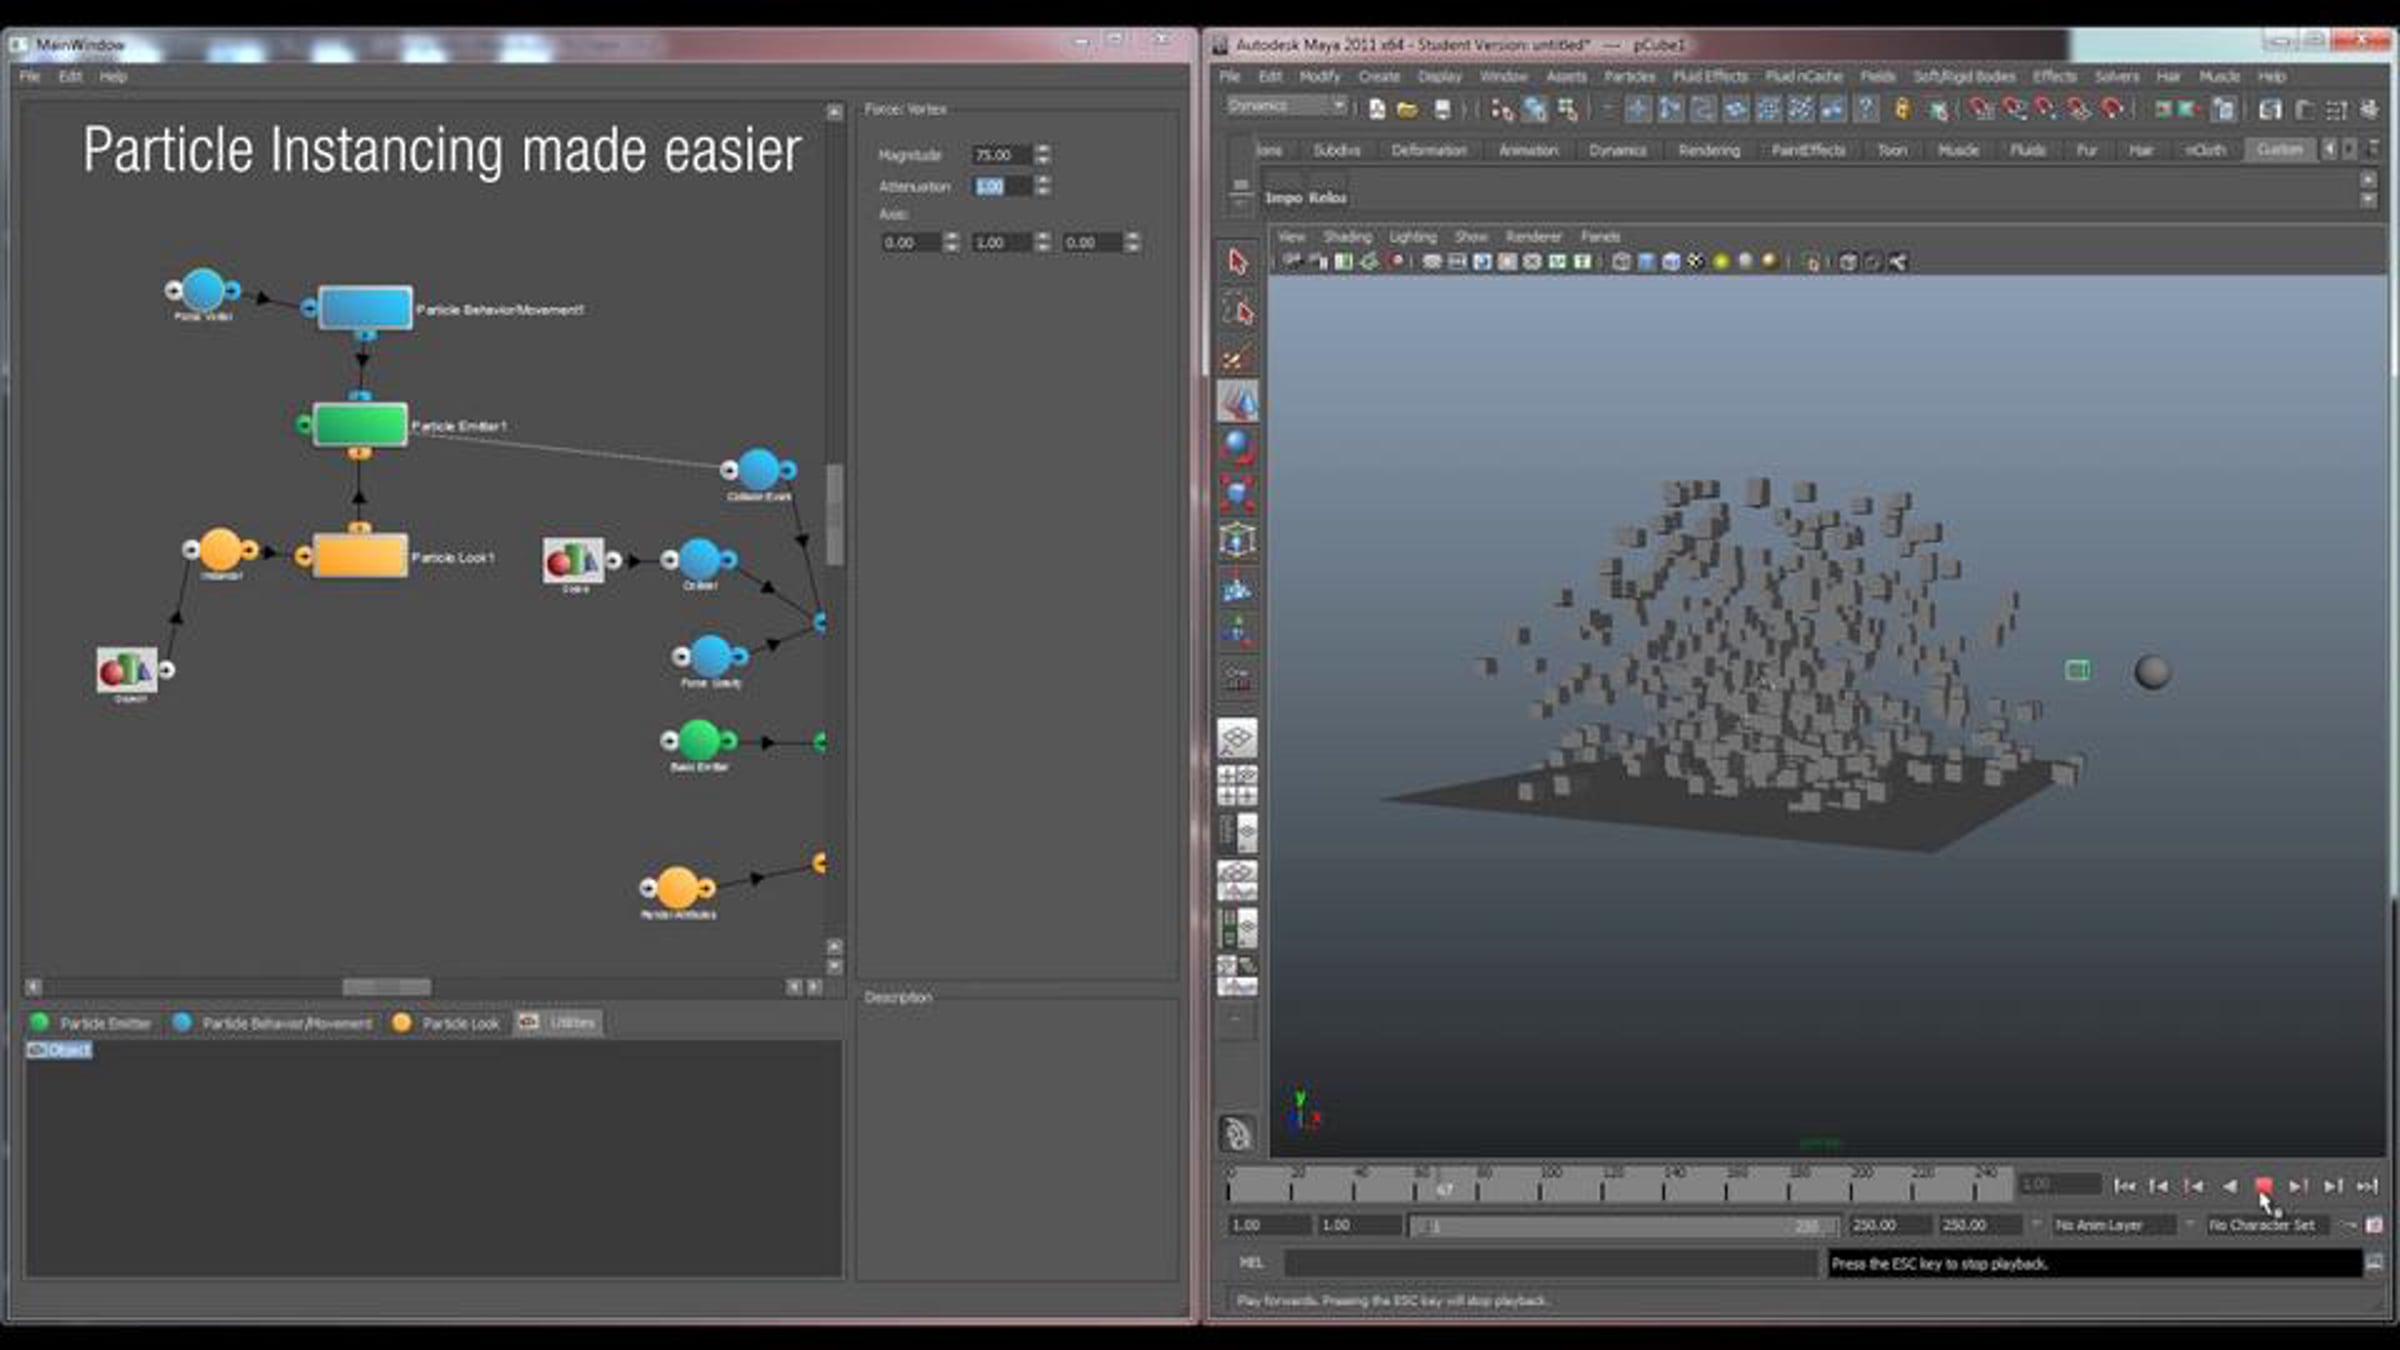This screenshot has width=2400, height=1350.
Task: Click the Scale tool cube icon
Action: tap(1238, 493)
